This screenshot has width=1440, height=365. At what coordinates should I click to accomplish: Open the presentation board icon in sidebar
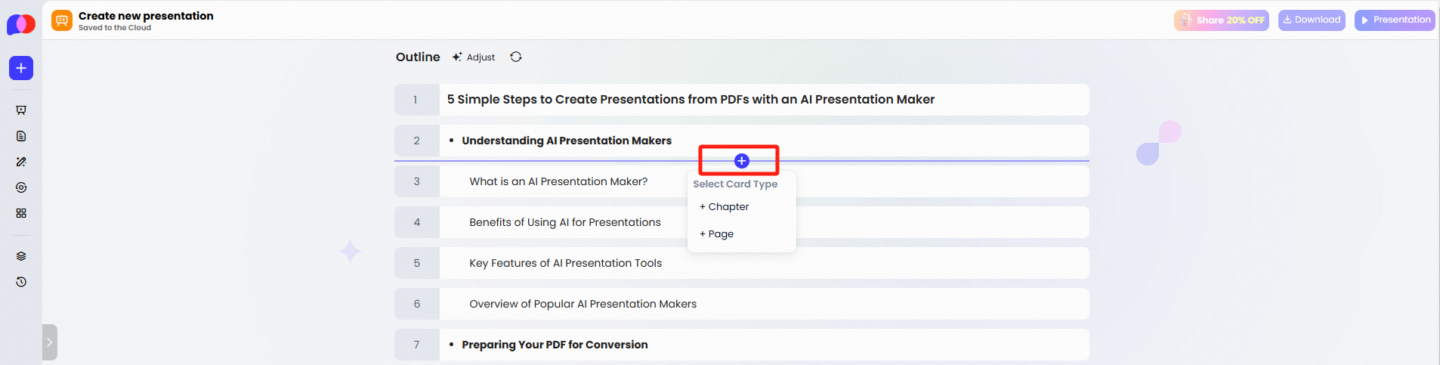[21, 110]
